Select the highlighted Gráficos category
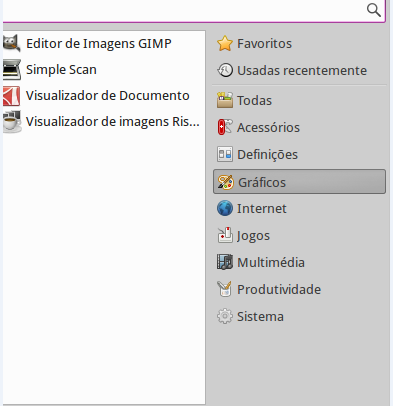Image resolution: width=393 pixels, height=406 pixels. point(299,182)
